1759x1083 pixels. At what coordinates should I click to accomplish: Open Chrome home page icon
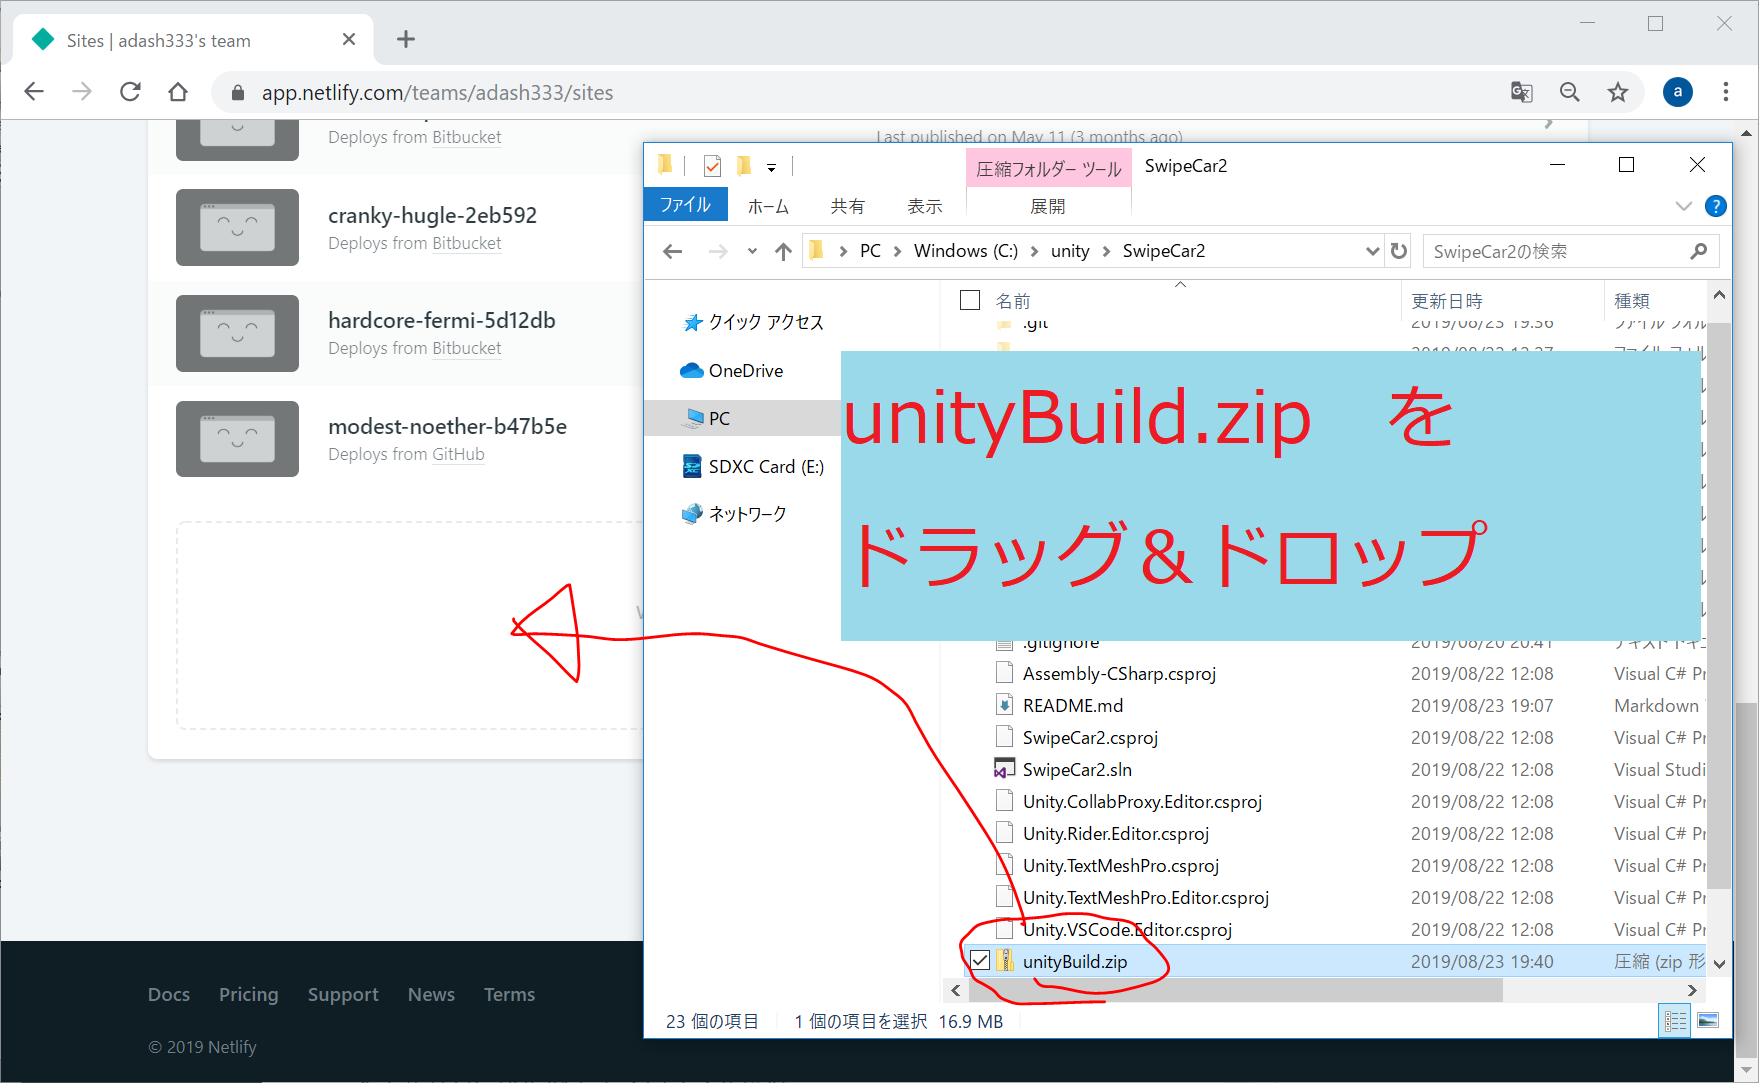click(178, 92)
